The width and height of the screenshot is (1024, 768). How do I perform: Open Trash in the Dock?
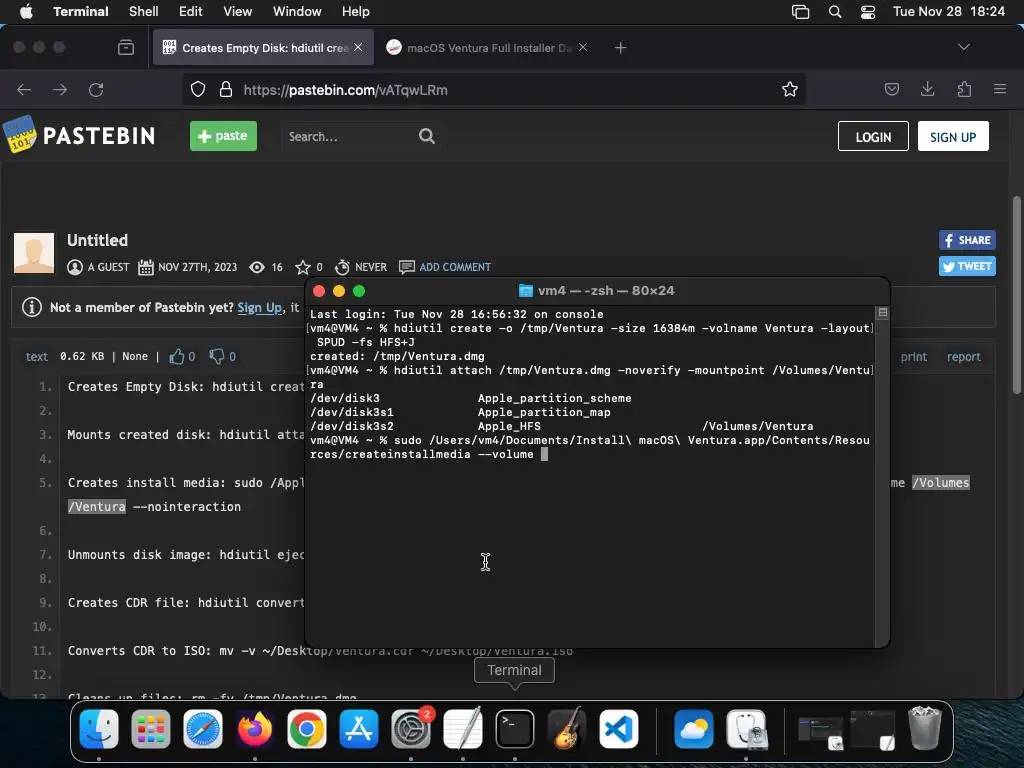coord(925,728)
